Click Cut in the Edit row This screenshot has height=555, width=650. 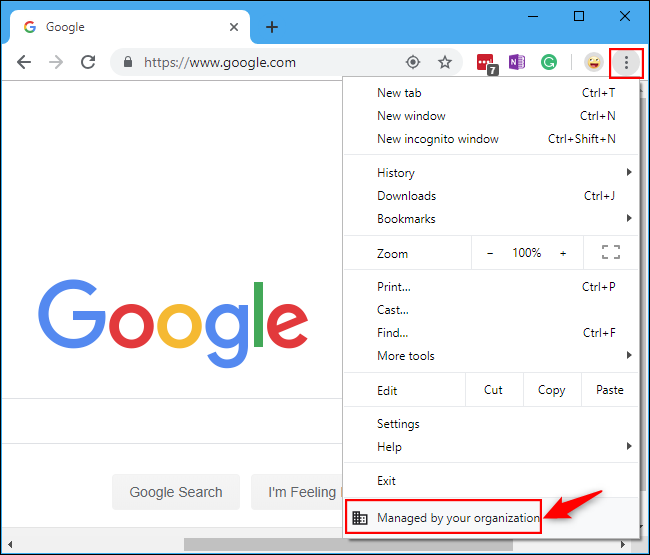click(494, 390)
